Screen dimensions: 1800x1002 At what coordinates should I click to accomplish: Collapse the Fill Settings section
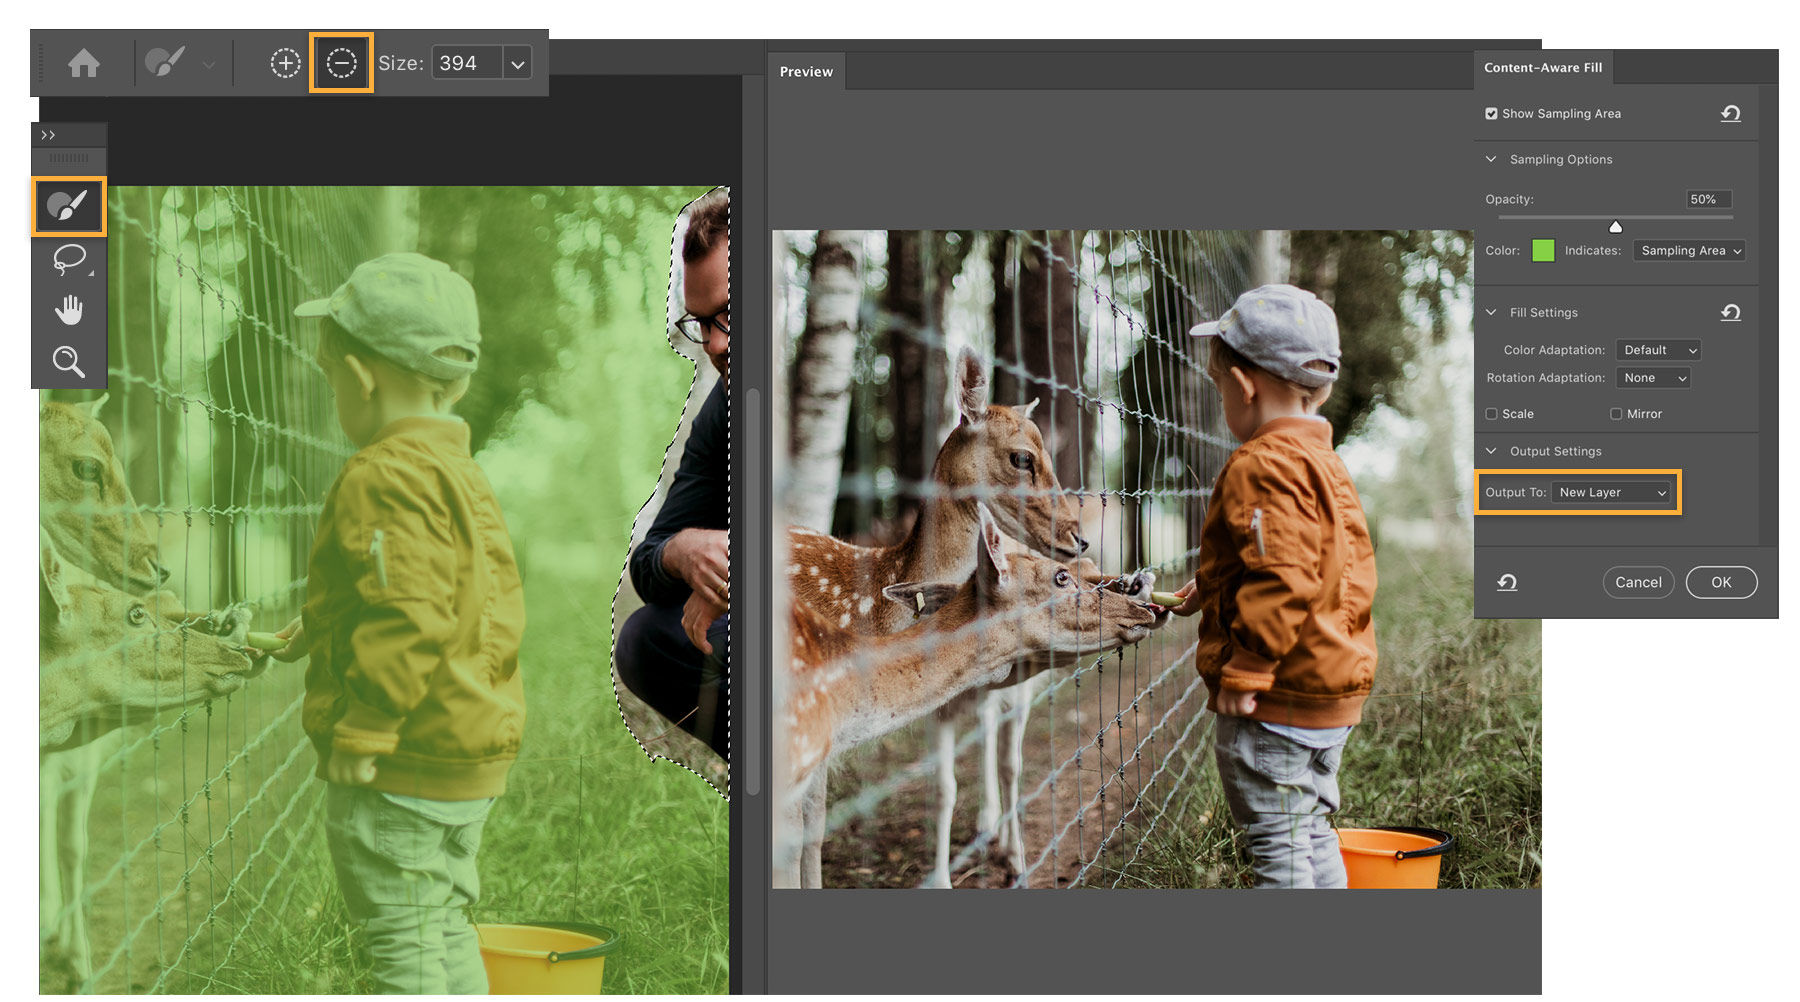[1491, 312]
